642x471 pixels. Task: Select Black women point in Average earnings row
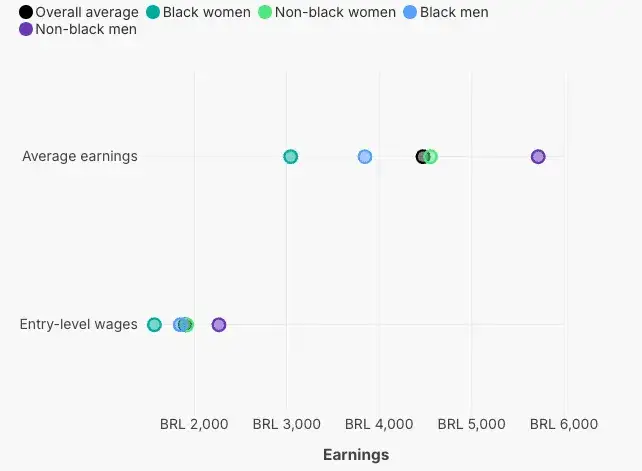tap(291, 156)
